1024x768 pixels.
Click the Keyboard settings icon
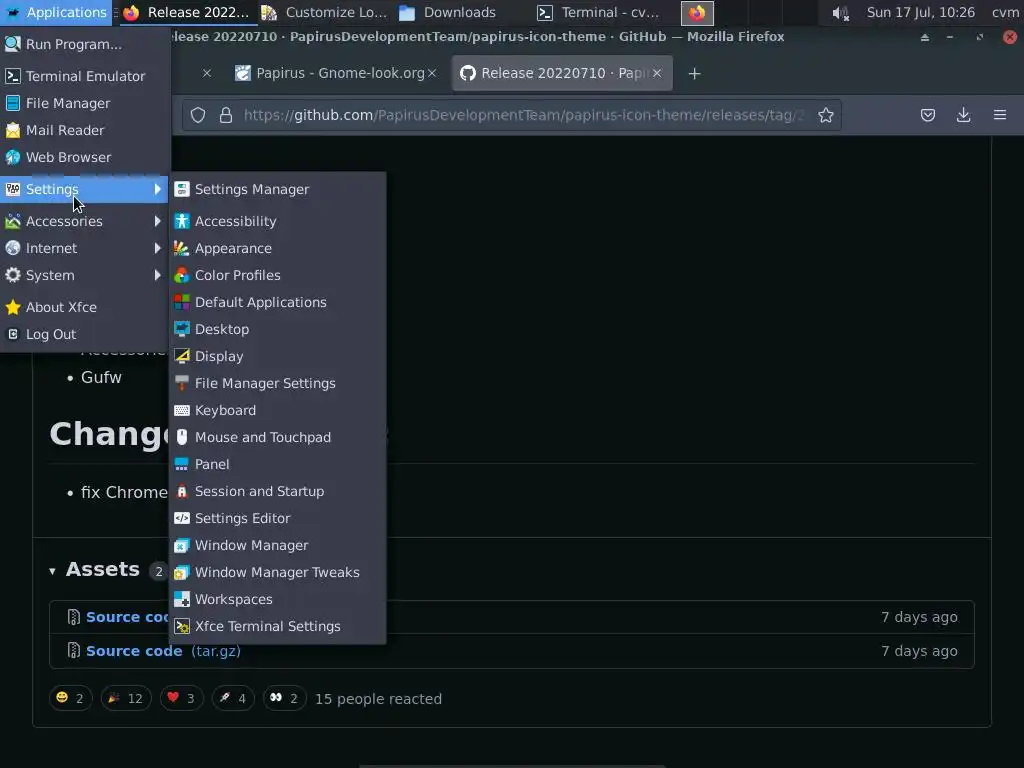tap(182, 410)
